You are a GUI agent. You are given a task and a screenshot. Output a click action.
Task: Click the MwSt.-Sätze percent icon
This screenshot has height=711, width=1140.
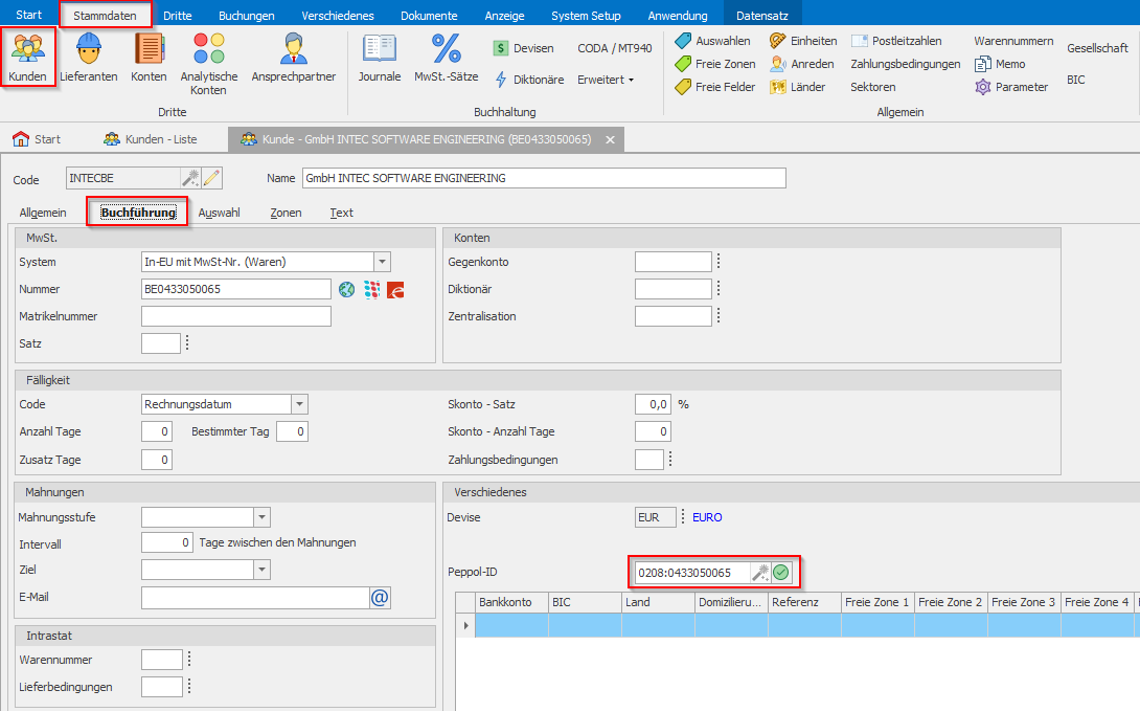(x=446, y=56)
